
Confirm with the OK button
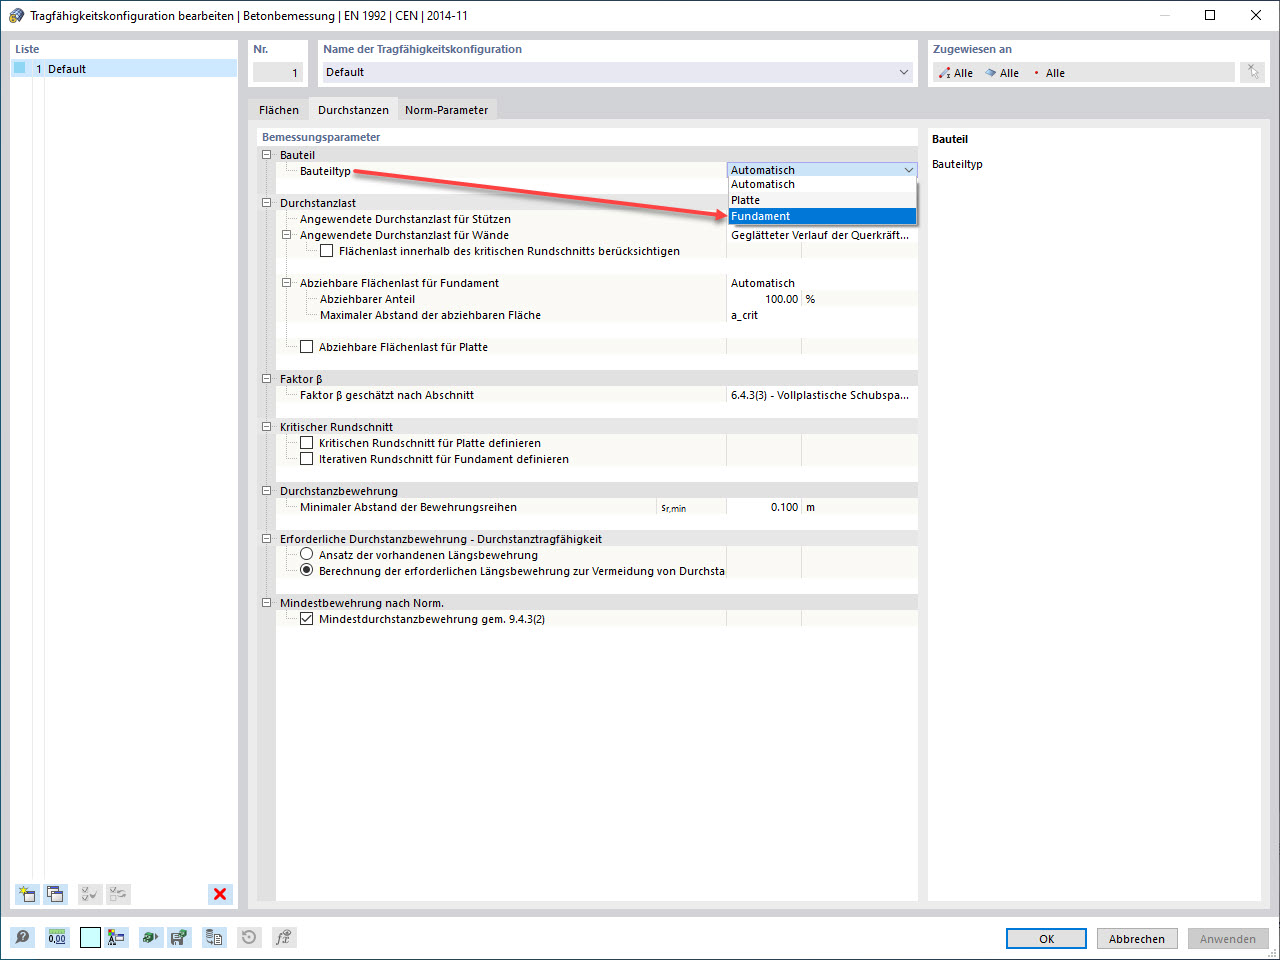1046,939
